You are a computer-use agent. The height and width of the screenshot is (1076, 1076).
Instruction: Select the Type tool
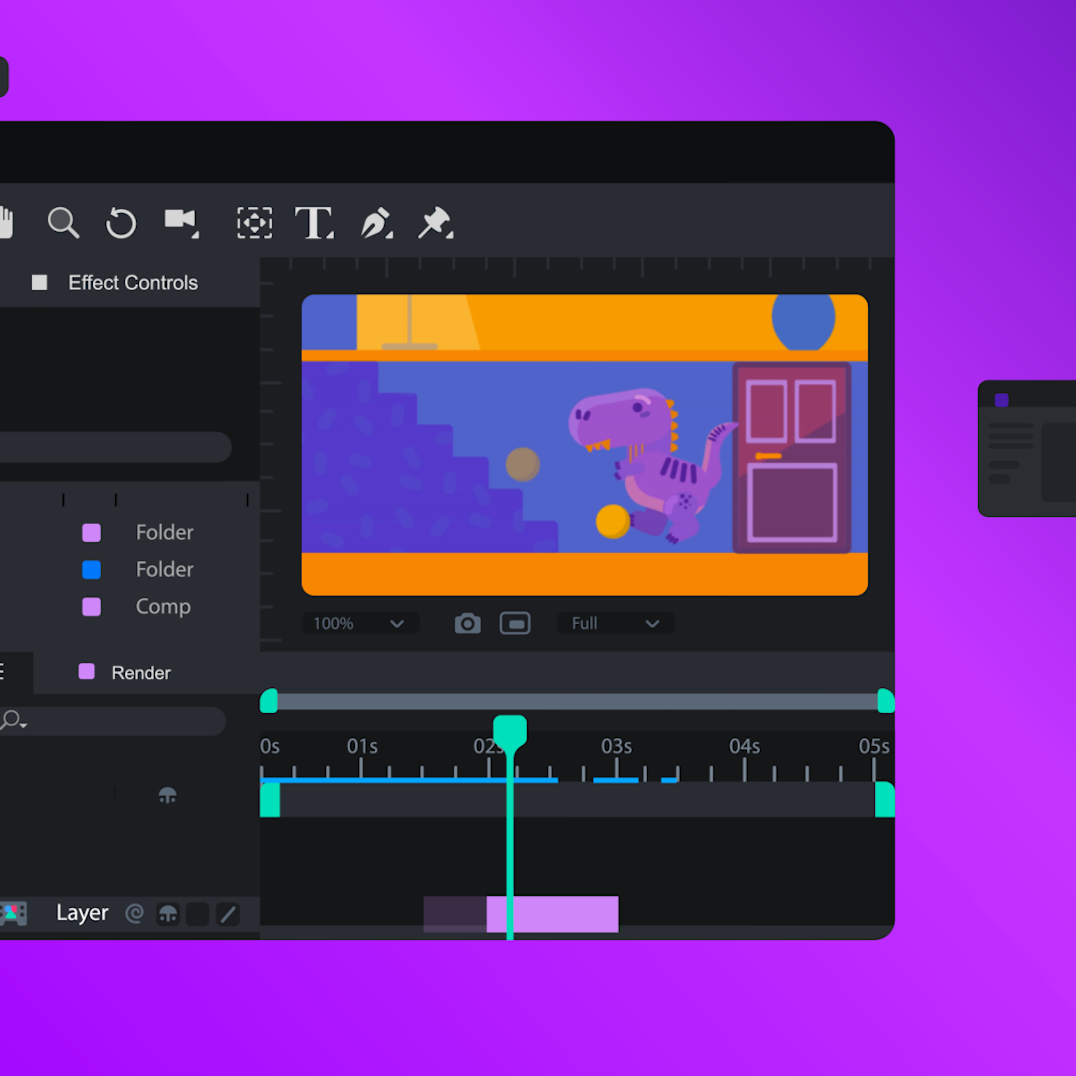(x=314, y=223)
